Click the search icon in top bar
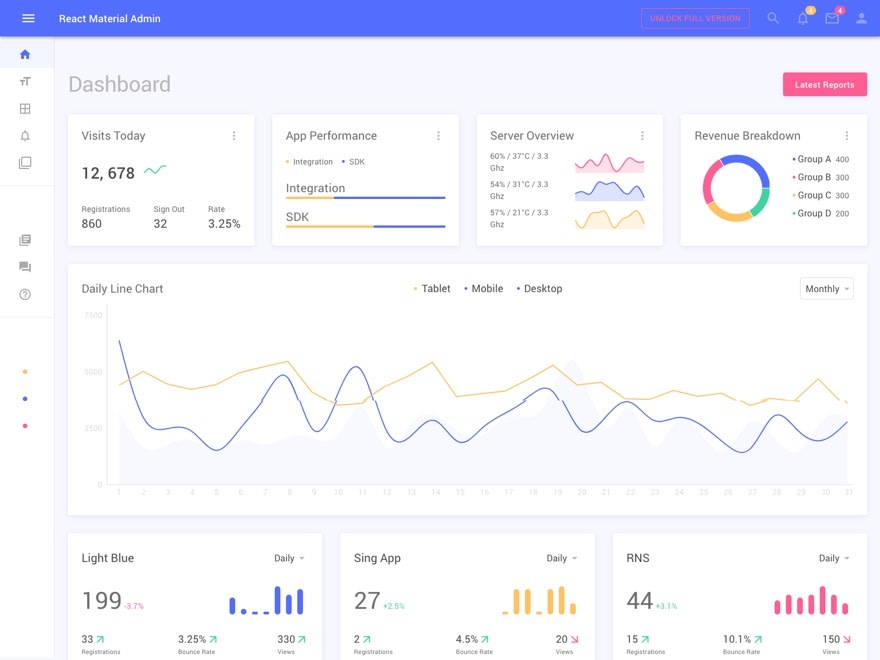880x660 pixels. coord(773,18)
